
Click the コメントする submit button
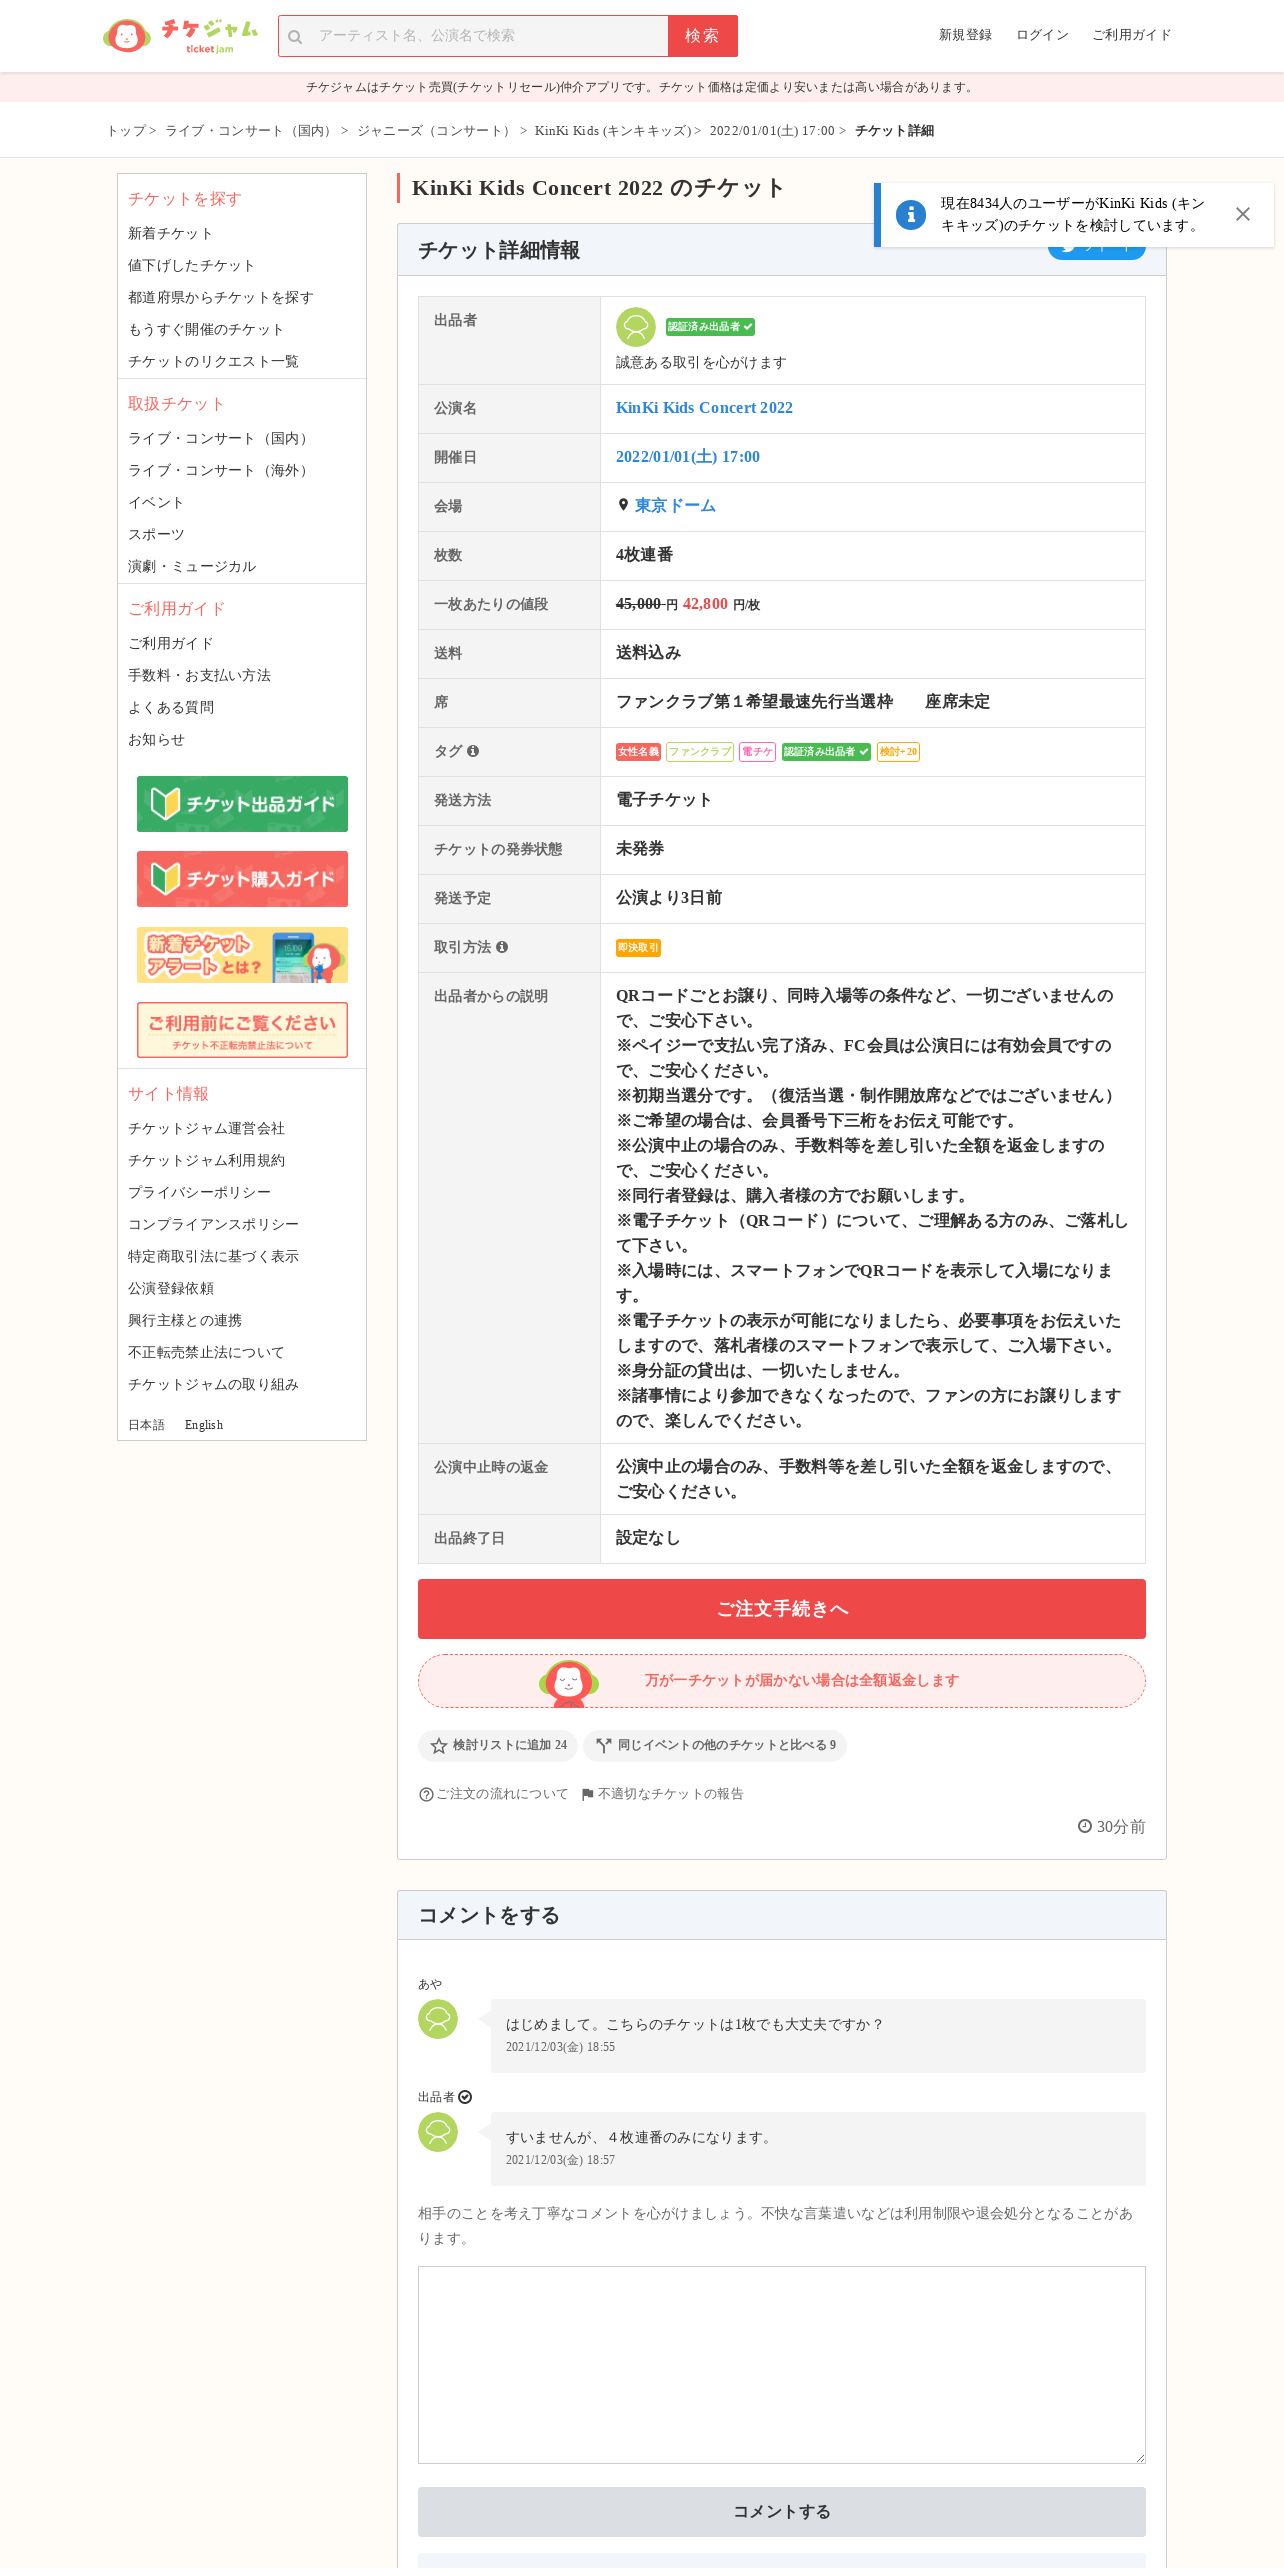(x=782, y=2512)
